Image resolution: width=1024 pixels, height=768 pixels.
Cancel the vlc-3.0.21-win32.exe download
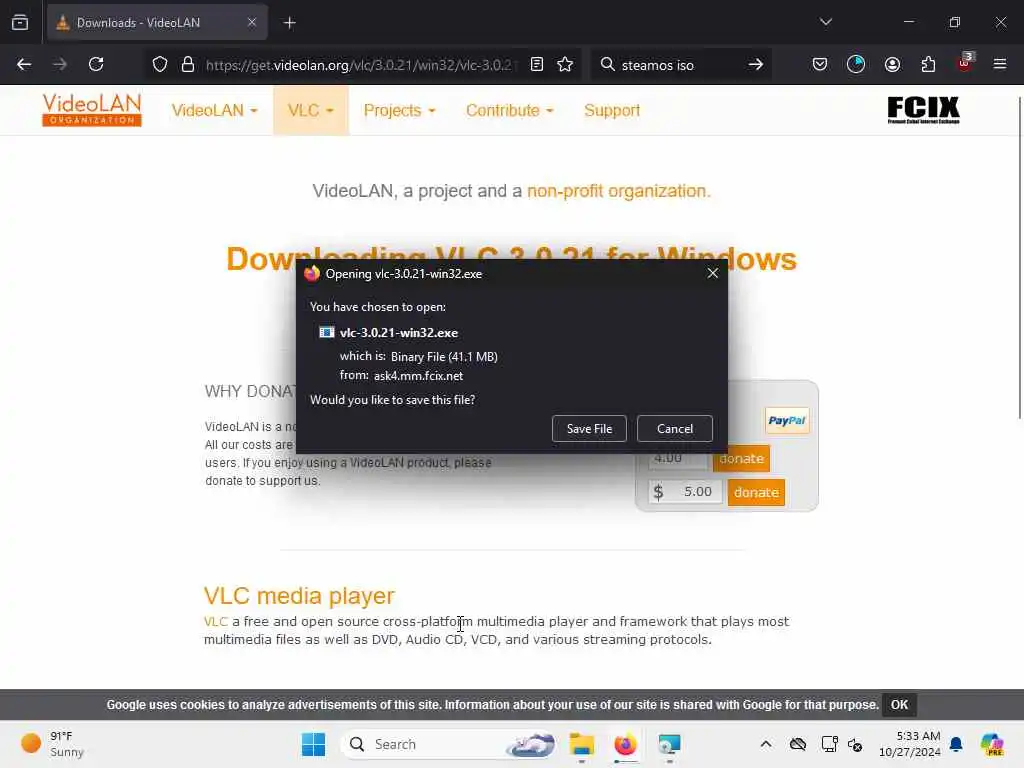pyautogui.click(x=675, y=428)
